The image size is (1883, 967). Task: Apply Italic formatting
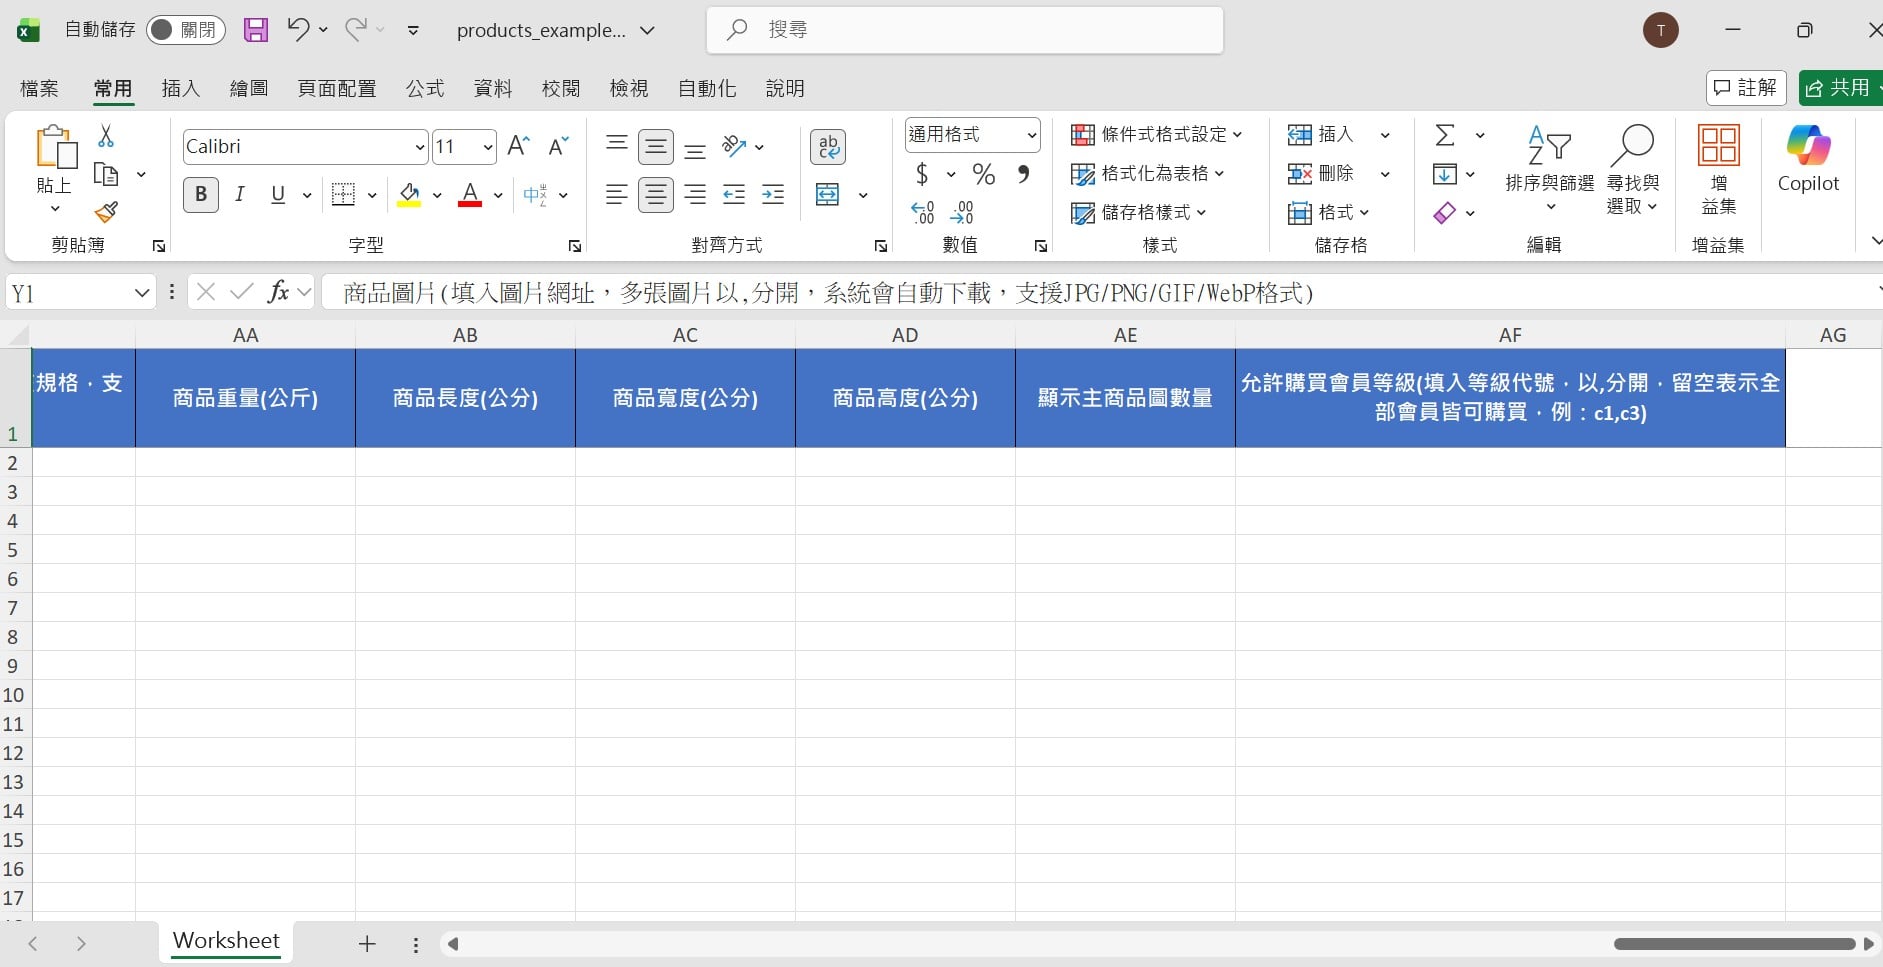[240, 194]
